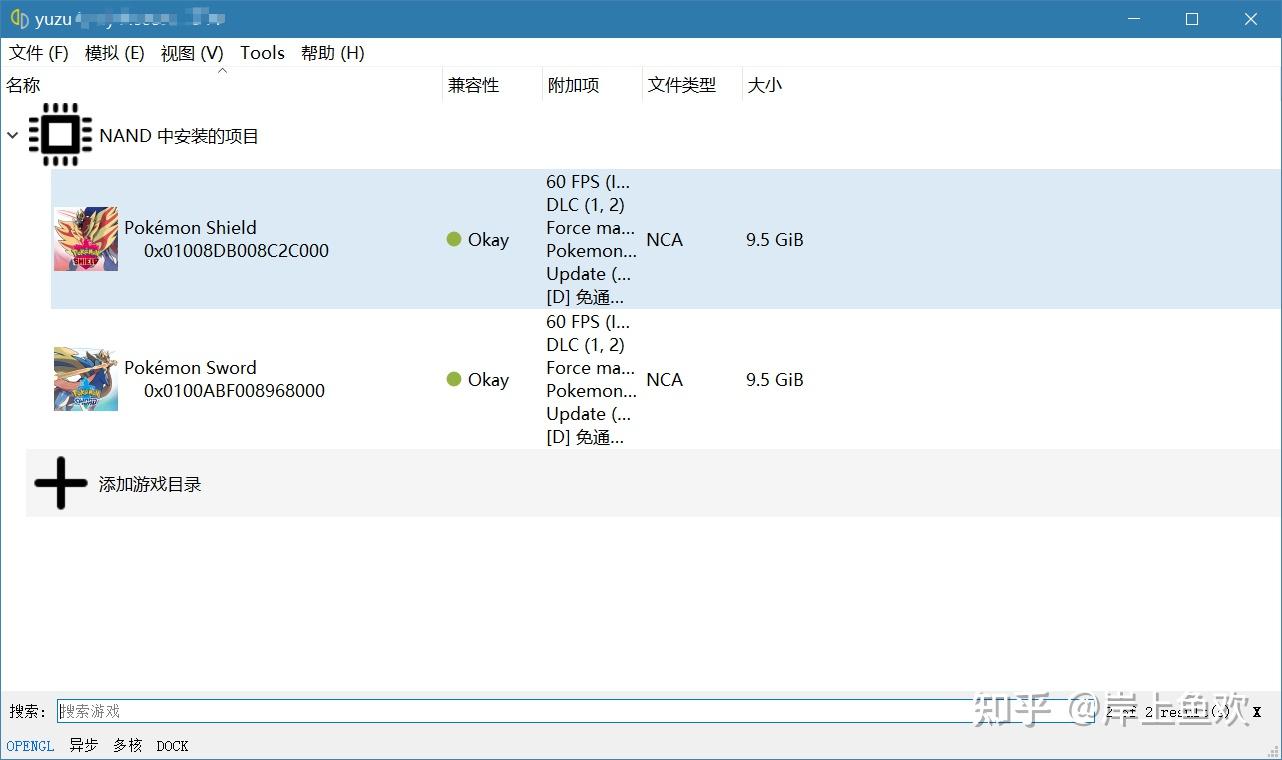Select the Pokémon Sword title text
Screen dimensions: 1282x760
pyautogui.click(x=190, y=367)
